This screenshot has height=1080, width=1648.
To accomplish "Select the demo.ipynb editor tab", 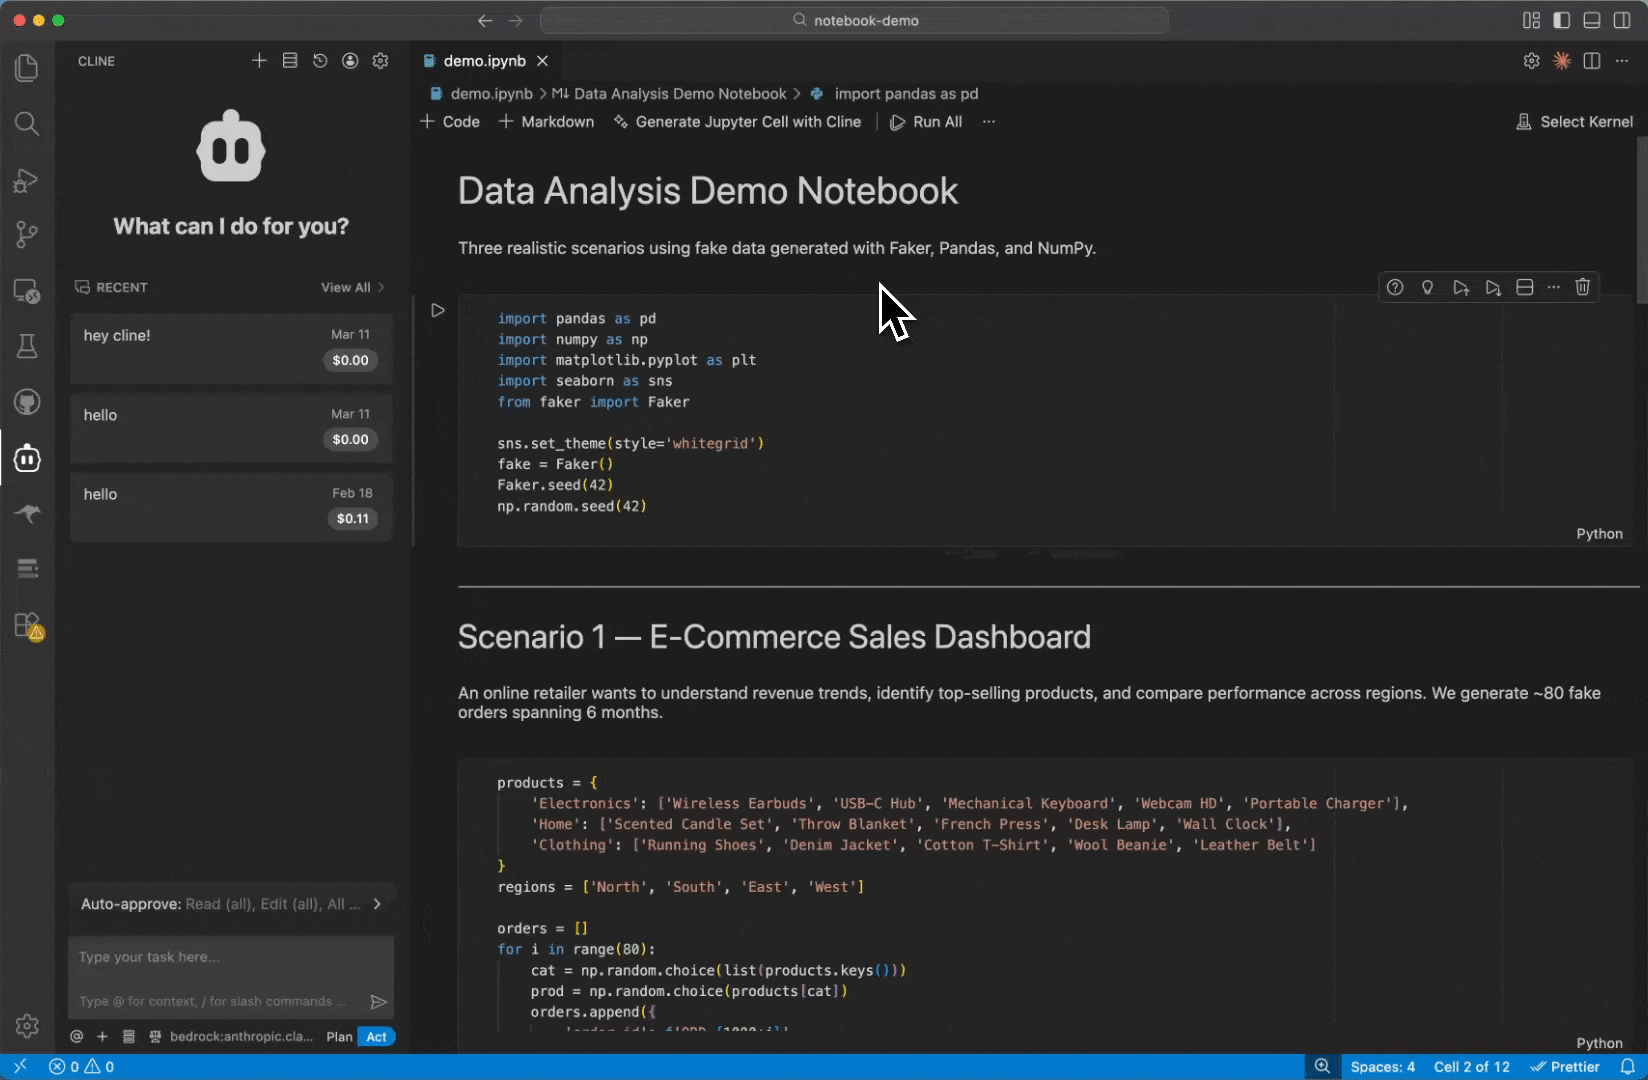I will pos(484,61).
